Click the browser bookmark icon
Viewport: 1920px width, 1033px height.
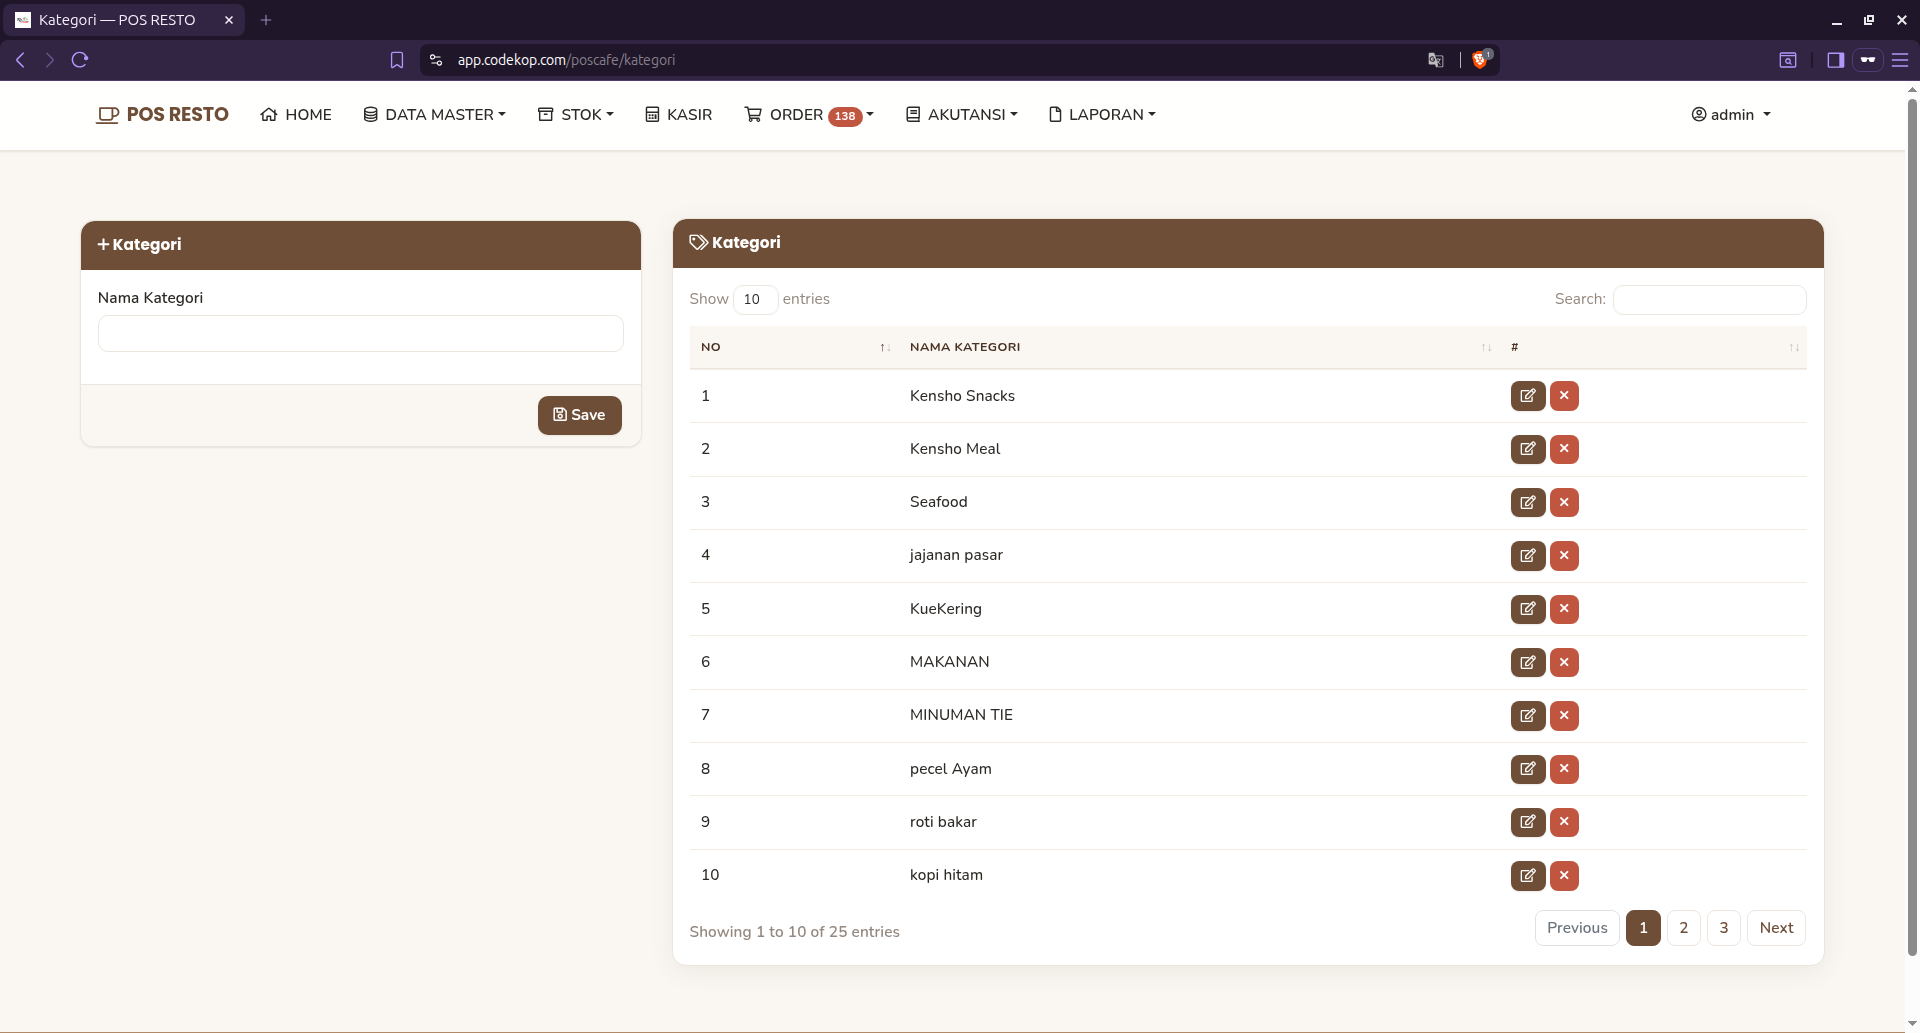pos(397,60)
